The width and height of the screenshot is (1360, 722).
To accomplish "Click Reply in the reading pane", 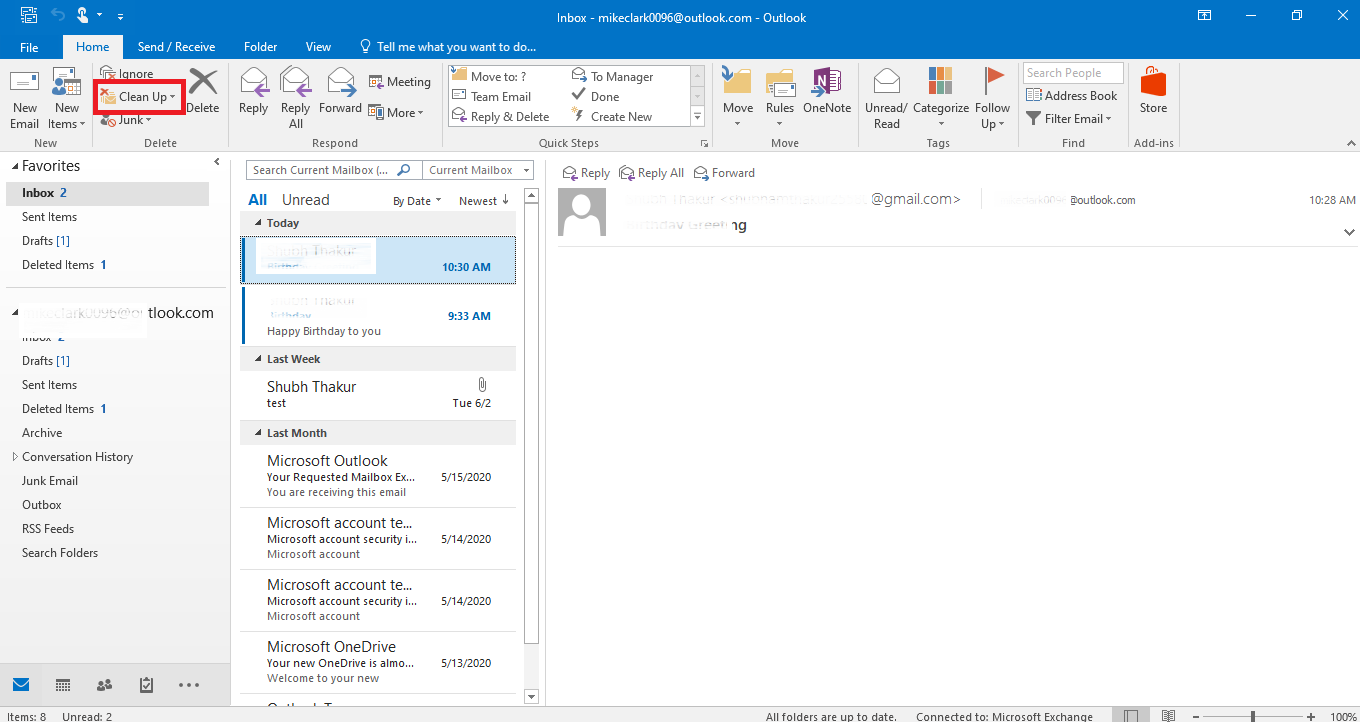I will click(x=586, y=173).
